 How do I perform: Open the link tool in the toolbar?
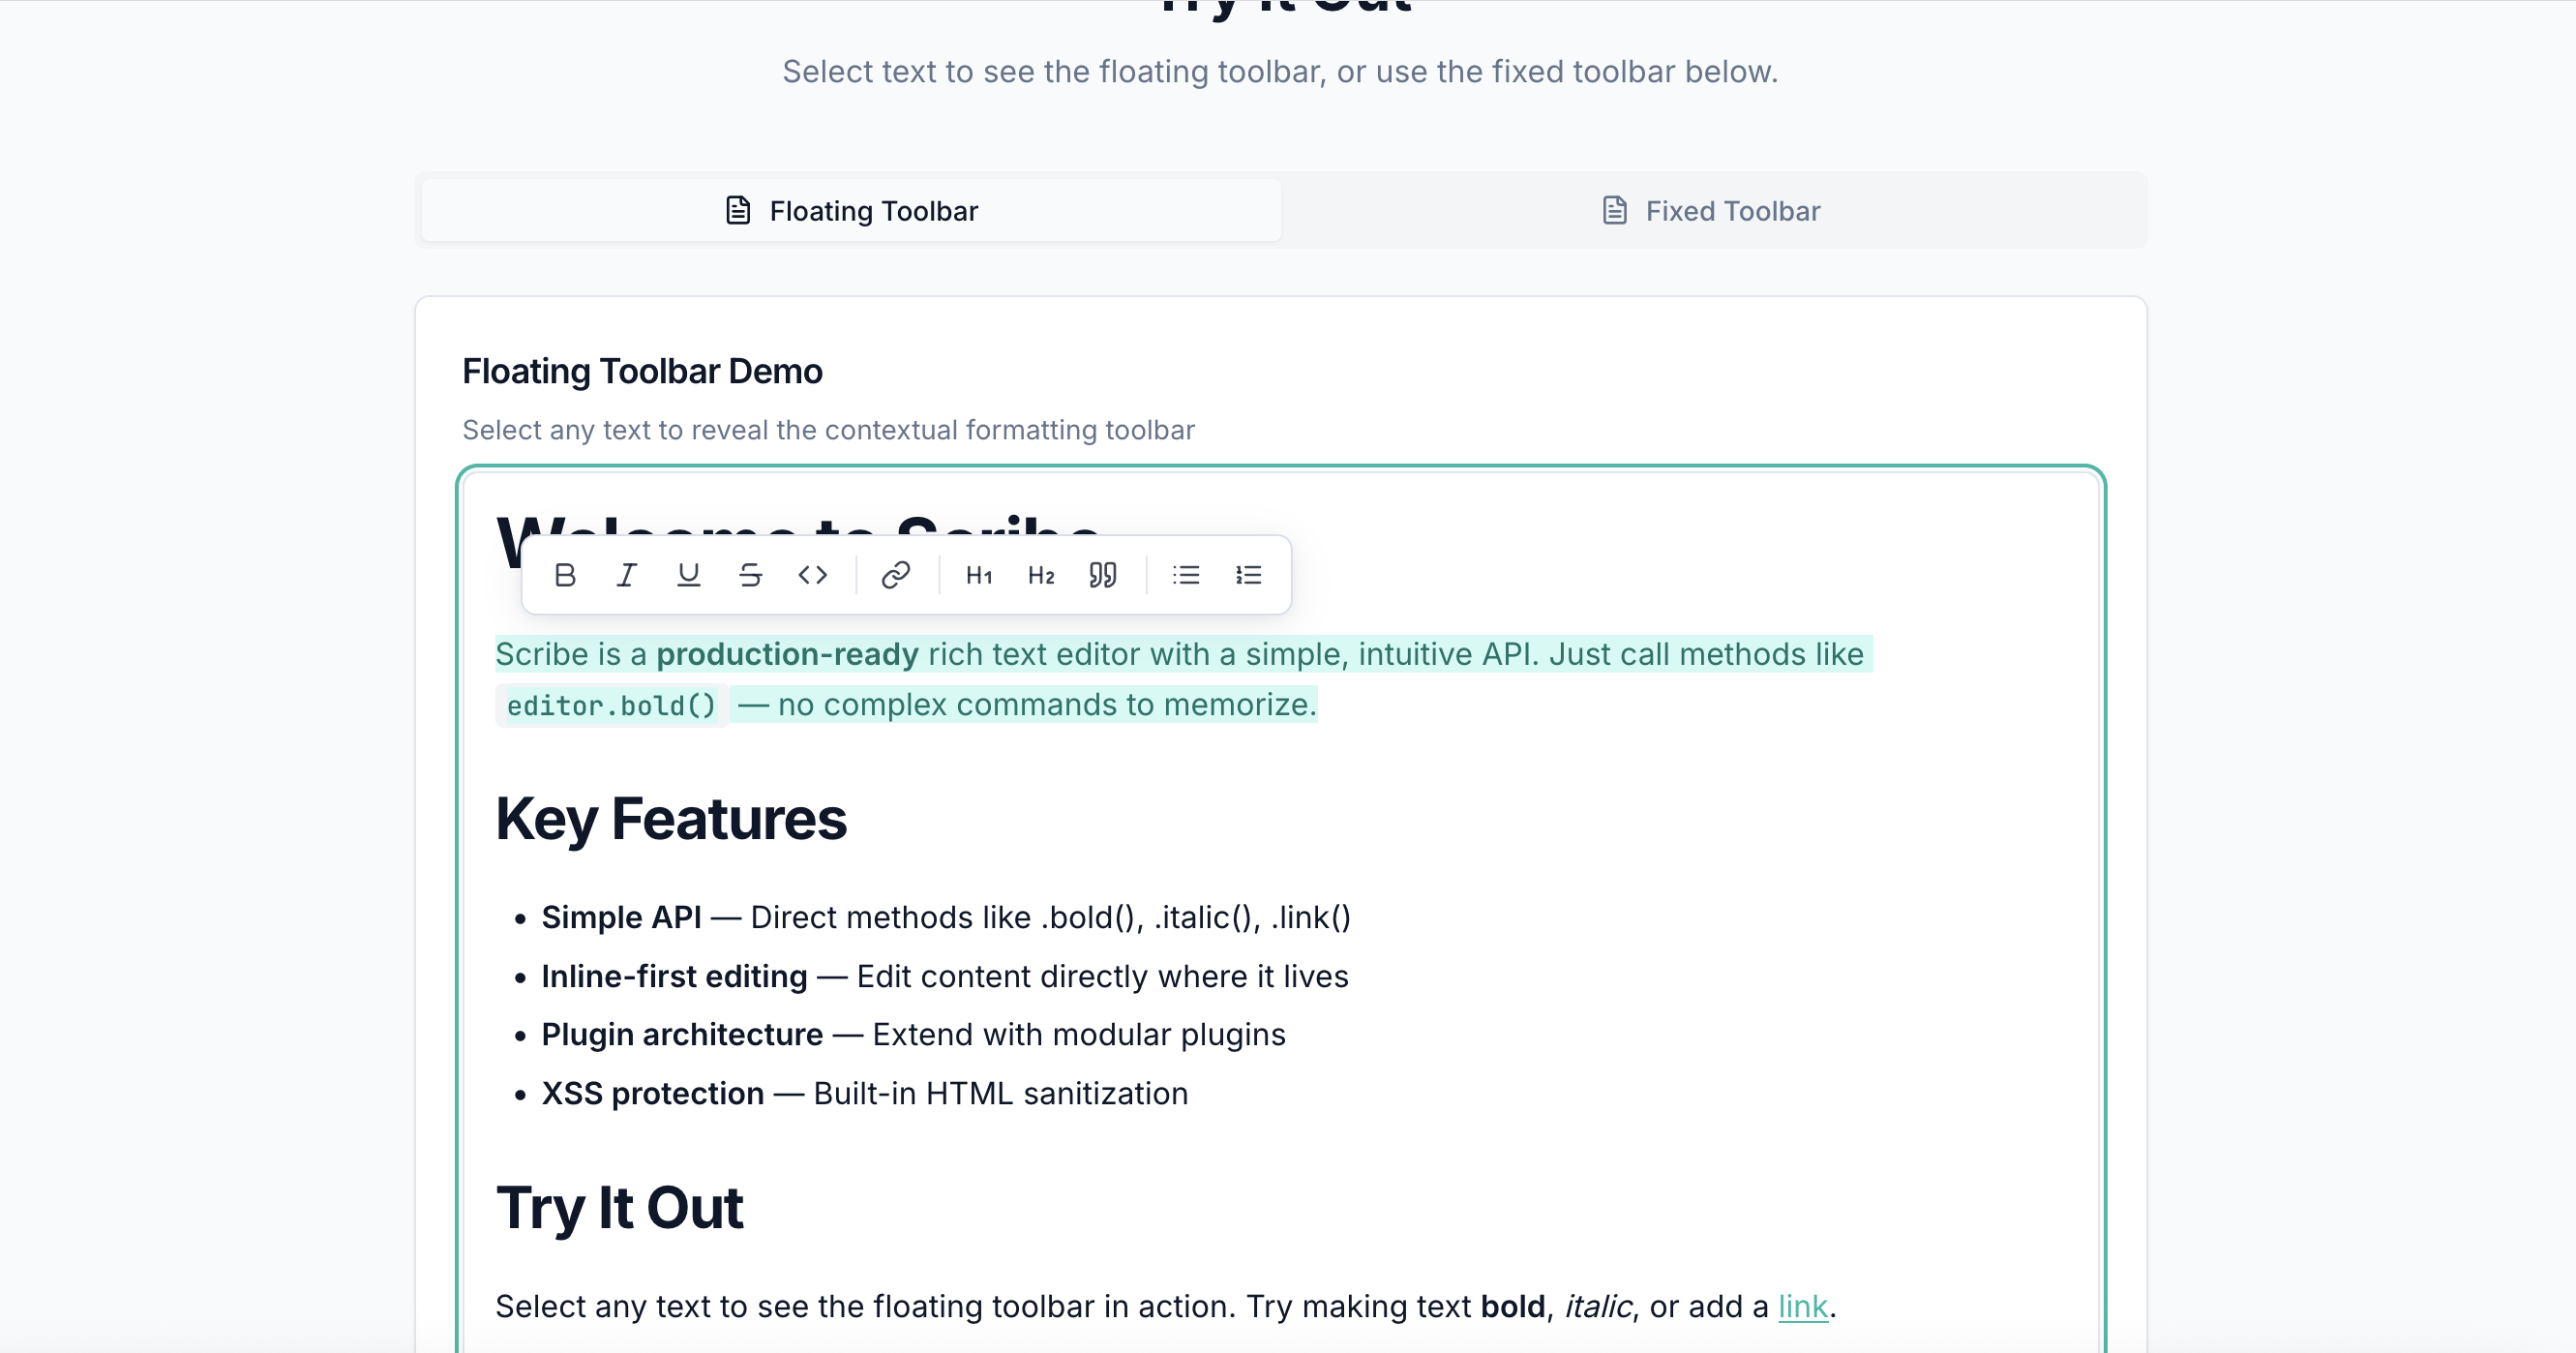click(896, 574)
